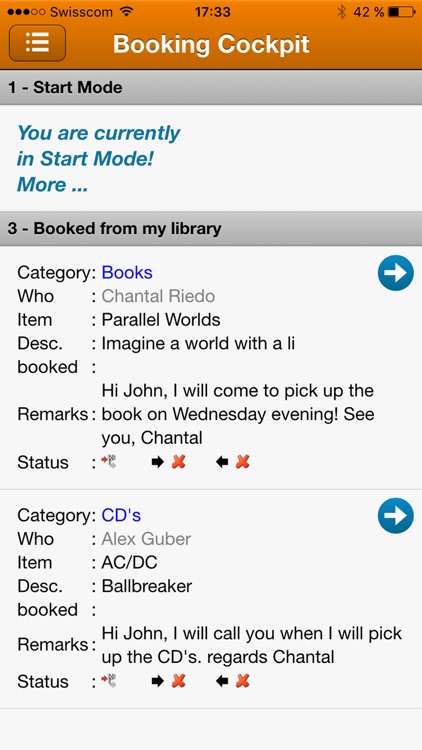The image size is (422, 750).
Task: Open AC/DC booking details arrow
Action: point(395,516)
